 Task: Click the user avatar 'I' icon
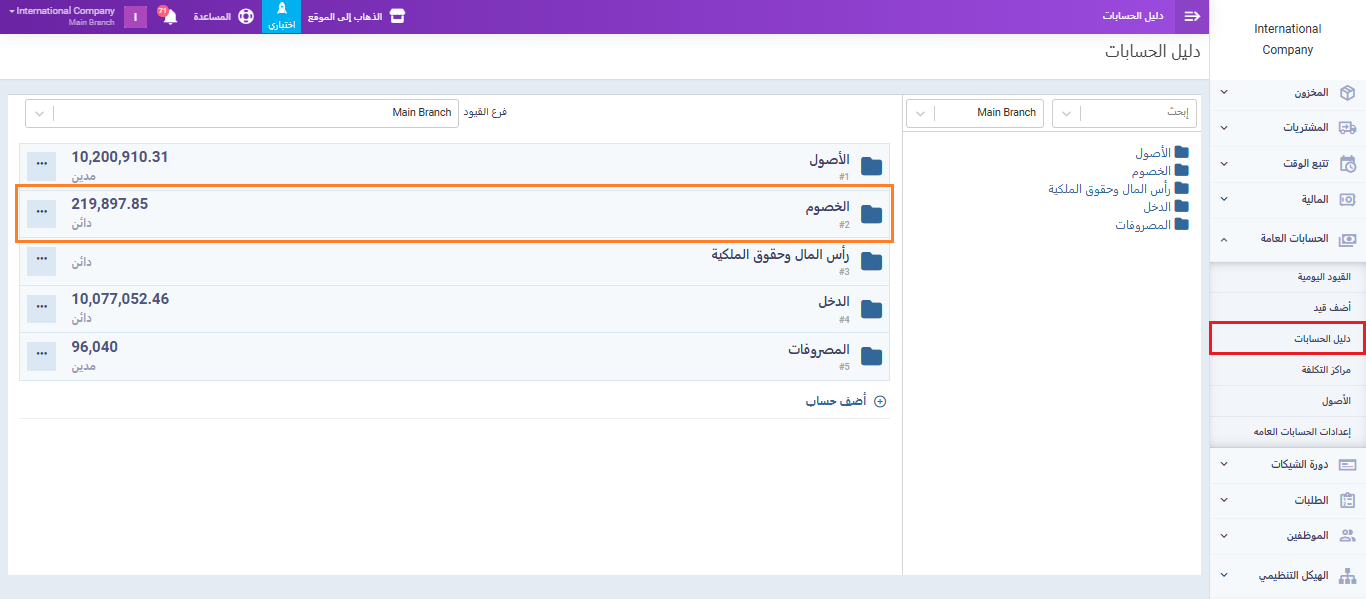point(135,17)
